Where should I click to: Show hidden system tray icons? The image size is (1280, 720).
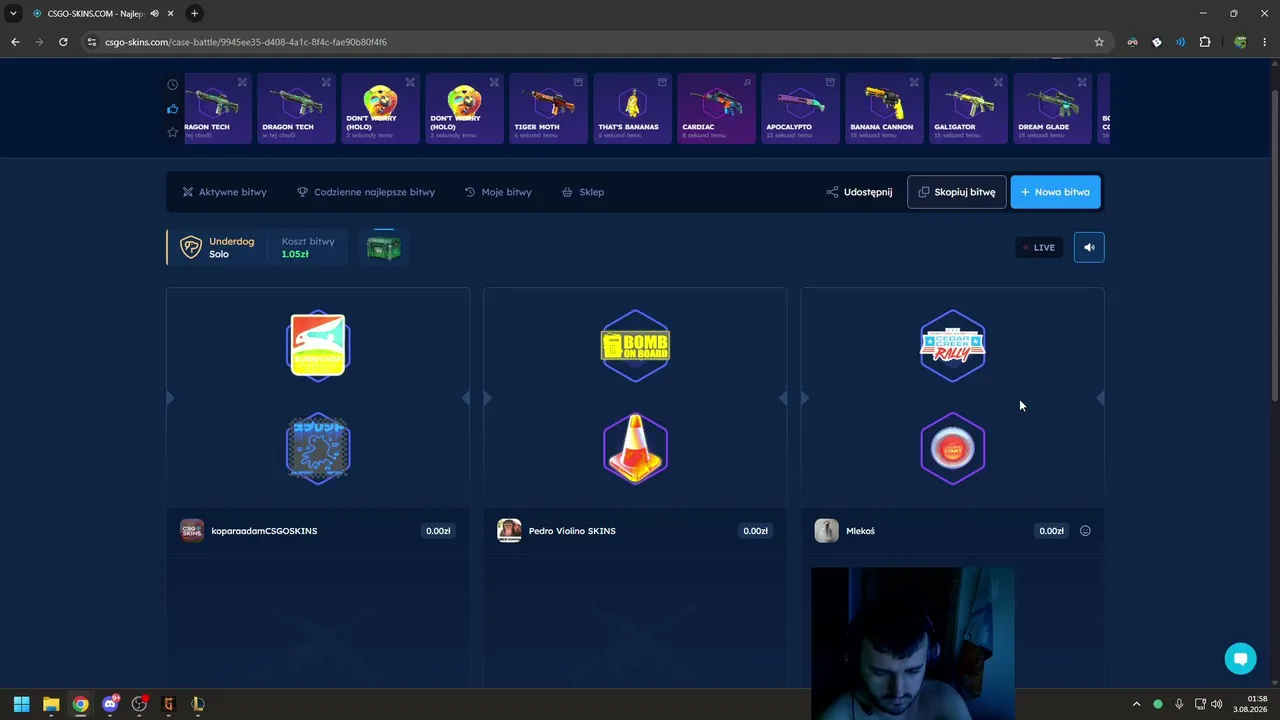1136,704
